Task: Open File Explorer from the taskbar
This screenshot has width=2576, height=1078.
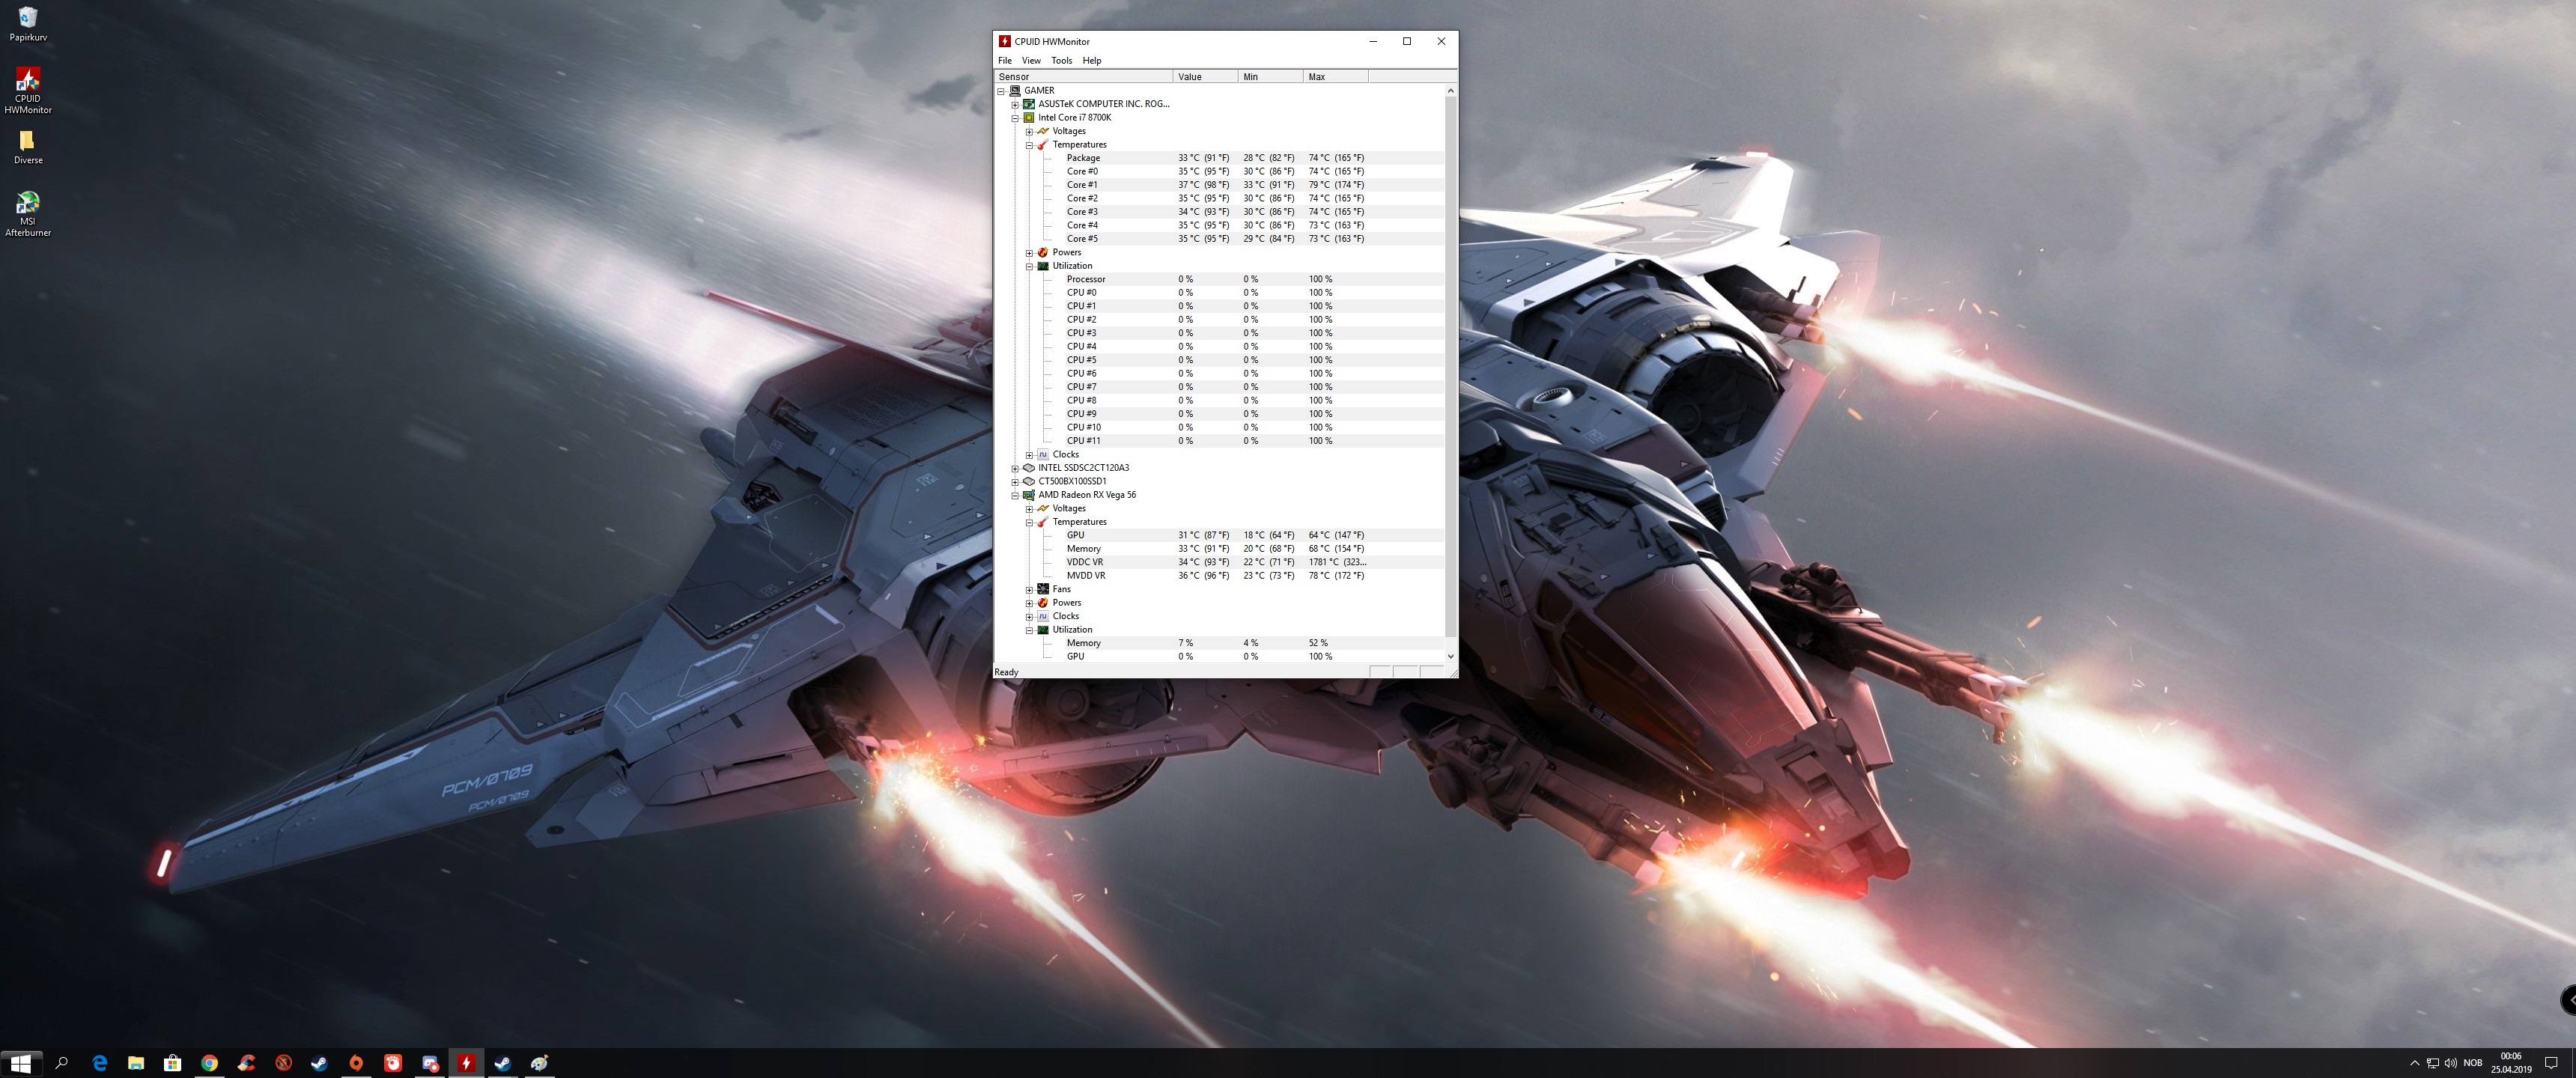Action: click(x=136, y=1063)
